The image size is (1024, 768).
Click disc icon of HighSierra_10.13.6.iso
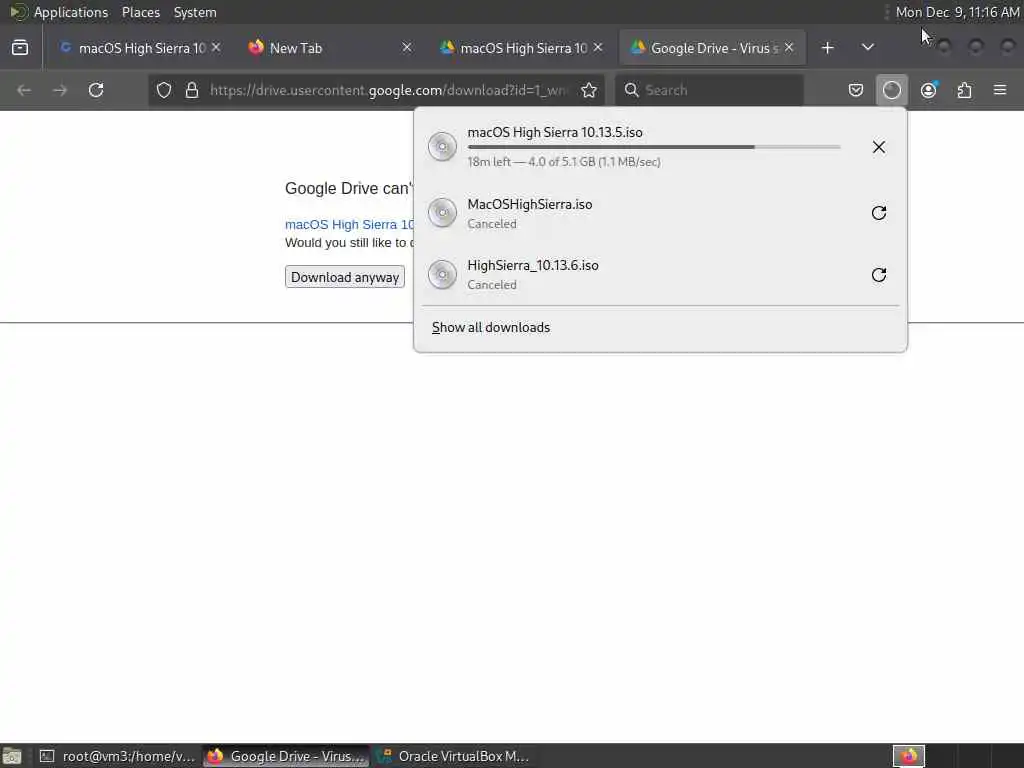[442, 274]
